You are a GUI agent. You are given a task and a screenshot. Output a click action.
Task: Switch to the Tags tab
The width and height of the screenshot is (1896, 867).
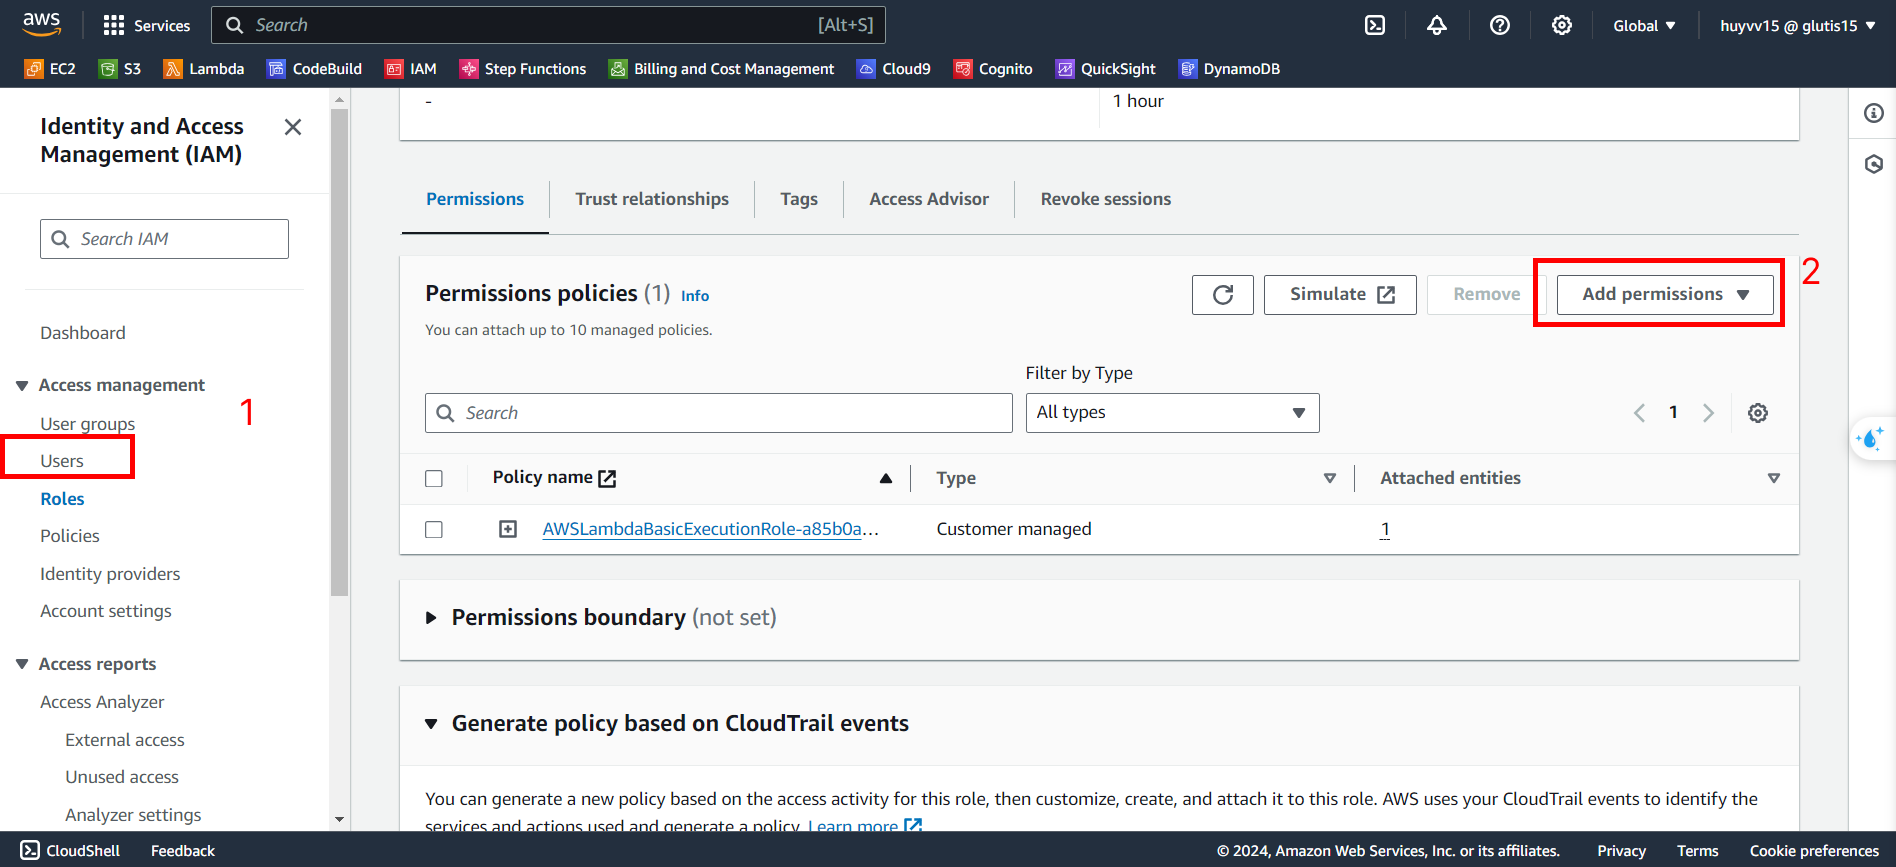coord(799,199)
